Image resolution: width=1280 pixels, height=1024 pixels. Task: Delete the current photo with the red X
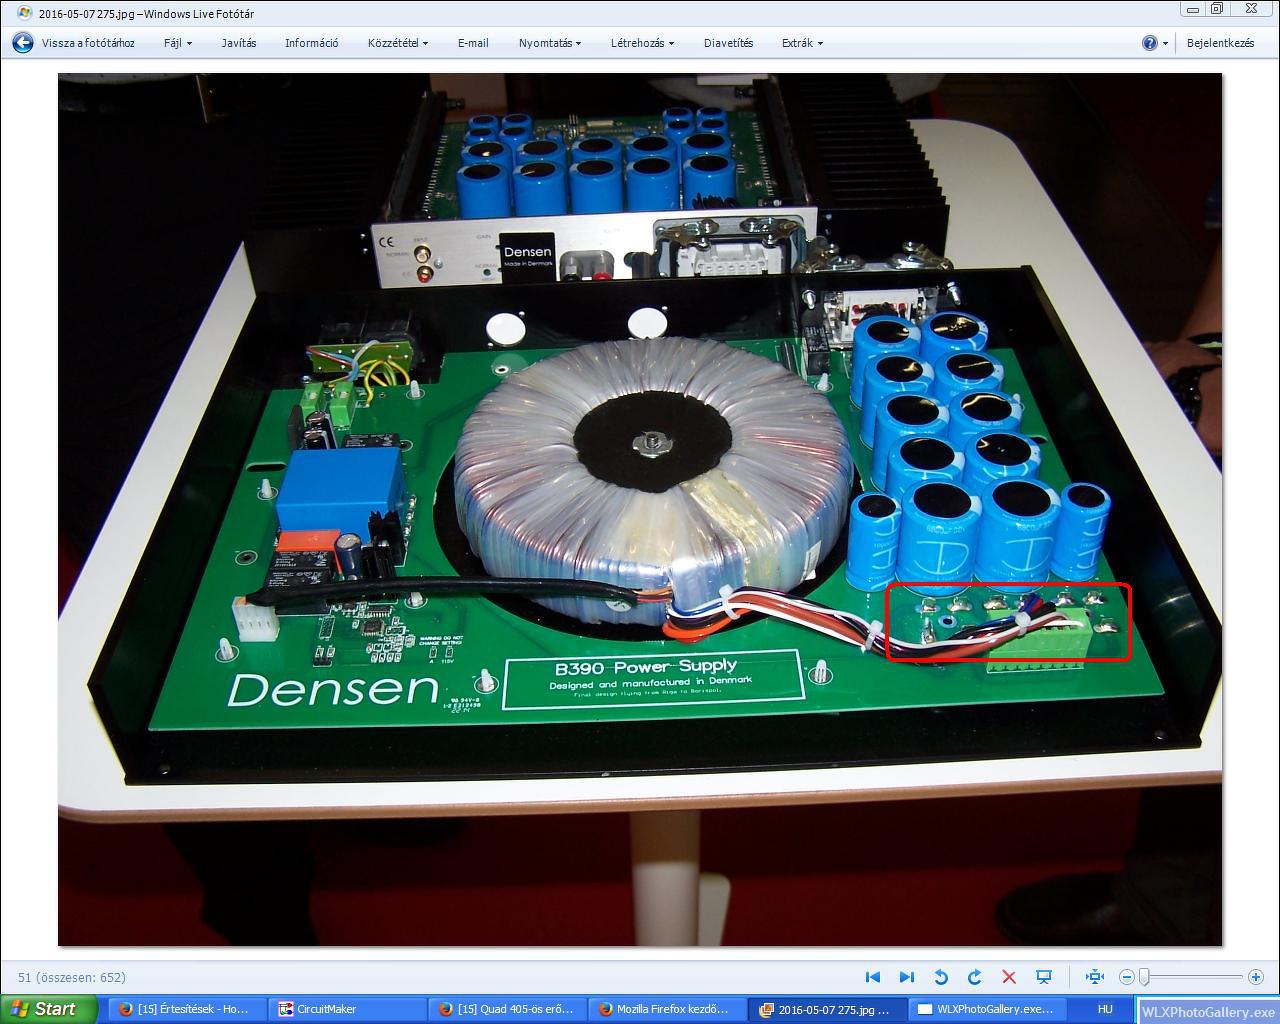tap(1009, 977)
